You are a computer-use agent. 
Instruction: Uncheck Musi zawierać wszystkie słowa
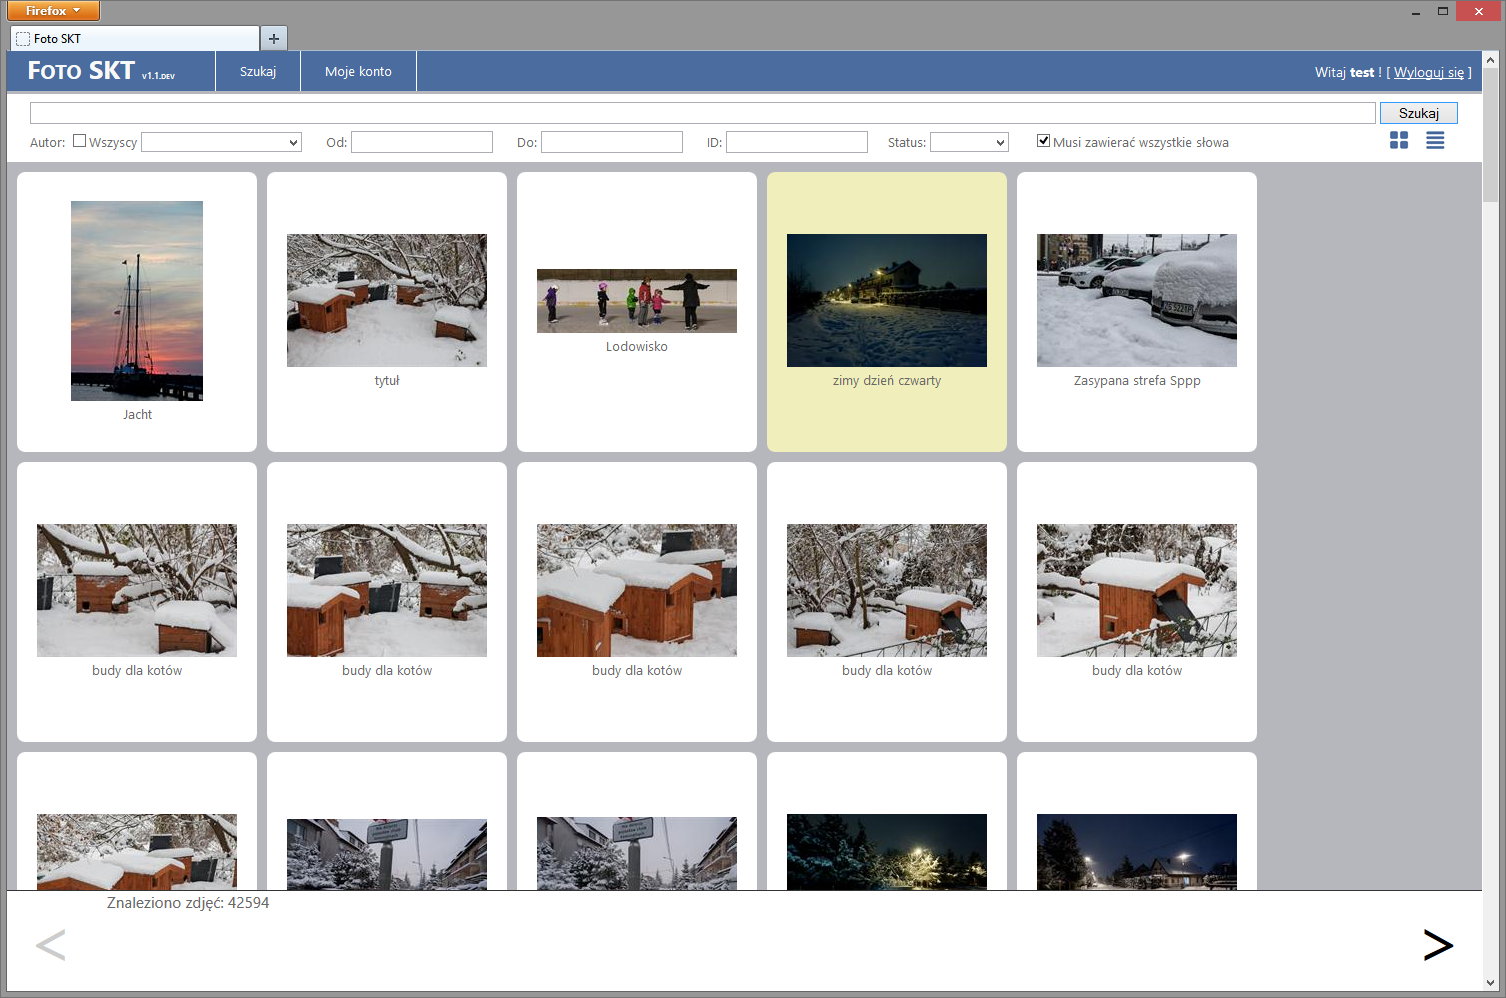1043,141
